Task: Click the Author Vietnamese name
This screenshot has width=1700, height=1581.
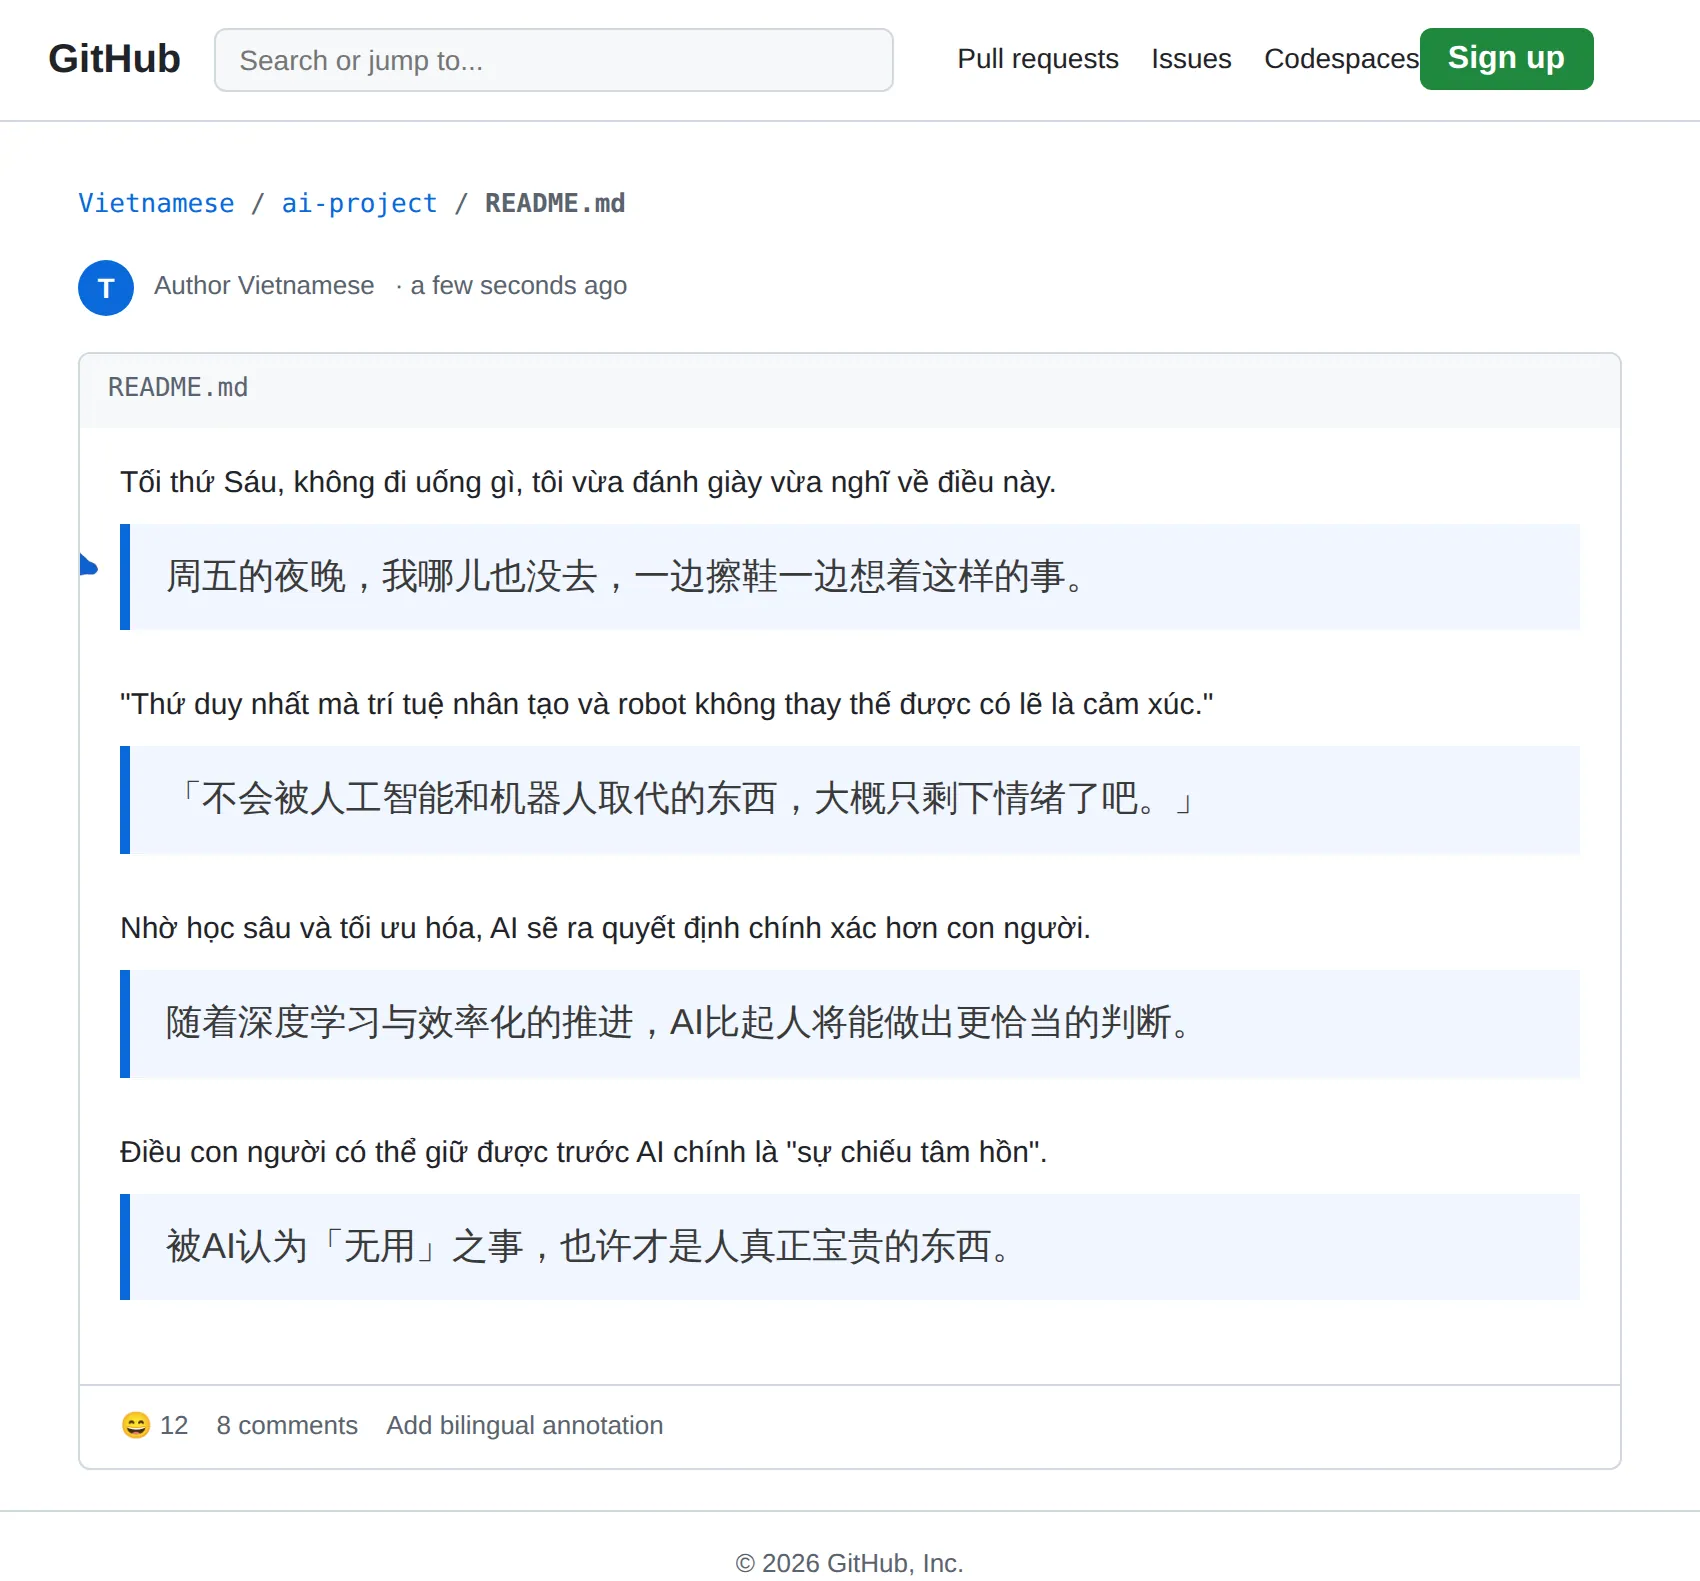Action: (x=264, y=286)
